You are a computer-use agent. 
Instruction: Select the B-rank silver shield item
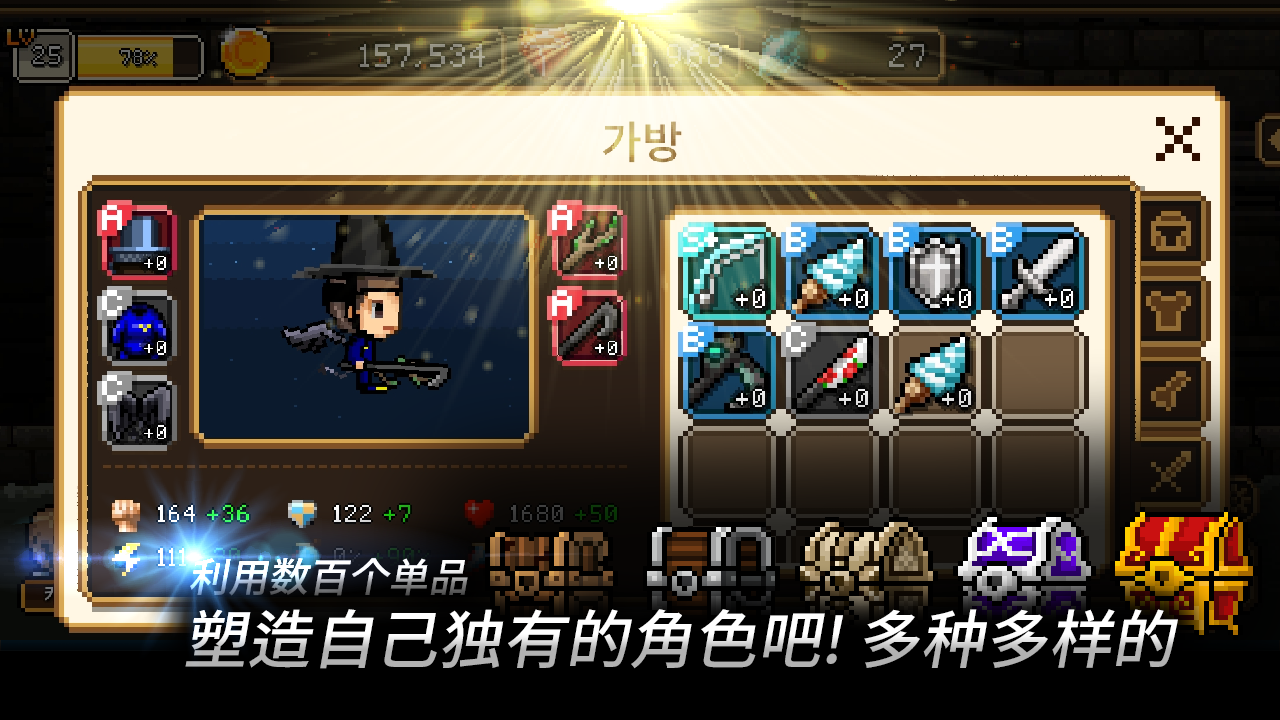[x=934, y=271]
